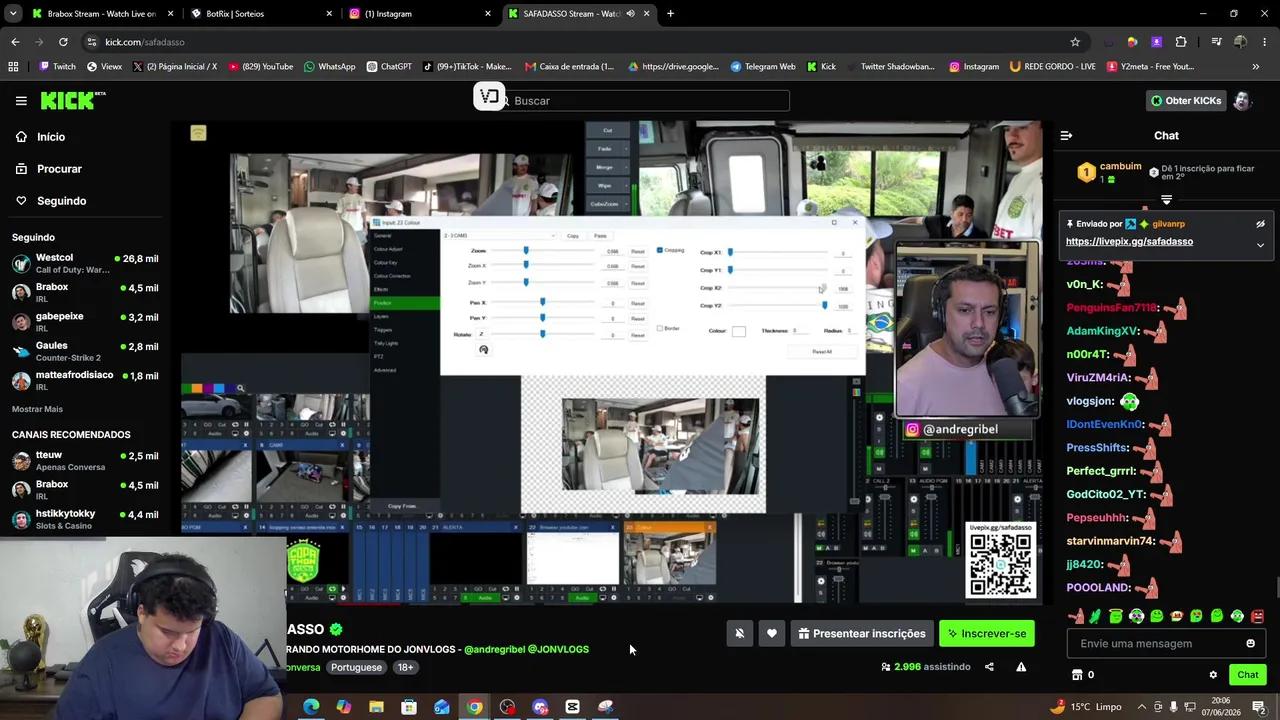The height and width of the screenshot is (720, 1280).
Task: Switch to Instagram browser tab
Action: coord(420,14)
